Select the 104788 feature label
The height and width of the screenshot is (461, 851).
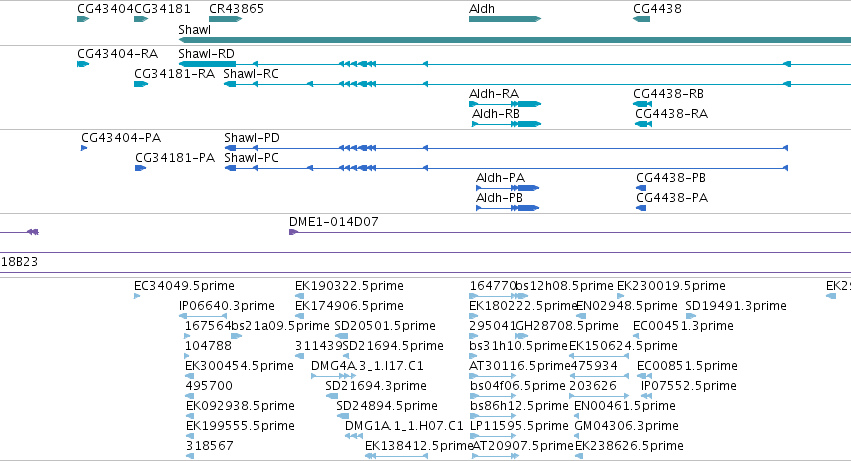pos(208,346)
